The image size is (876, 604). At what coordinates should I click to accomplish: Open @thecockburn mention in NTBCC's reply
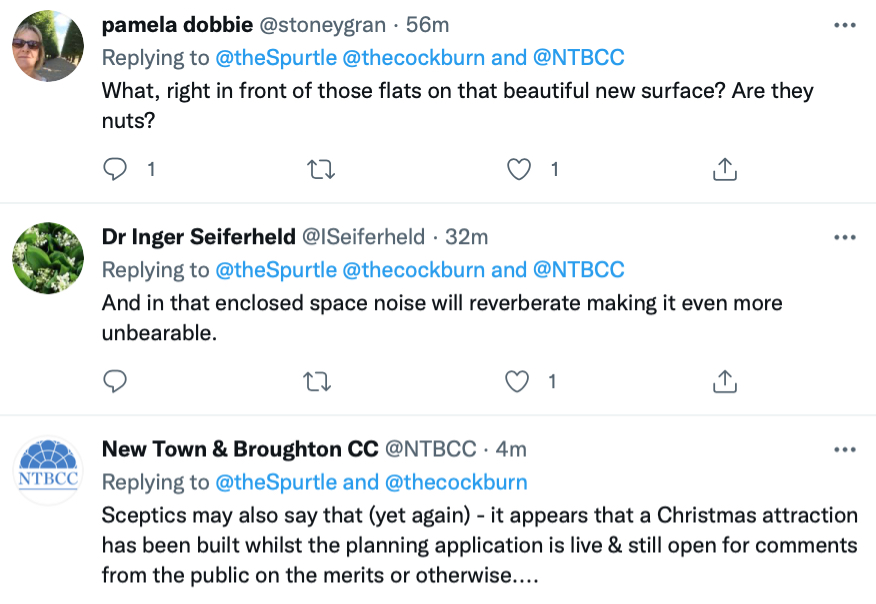456,482
